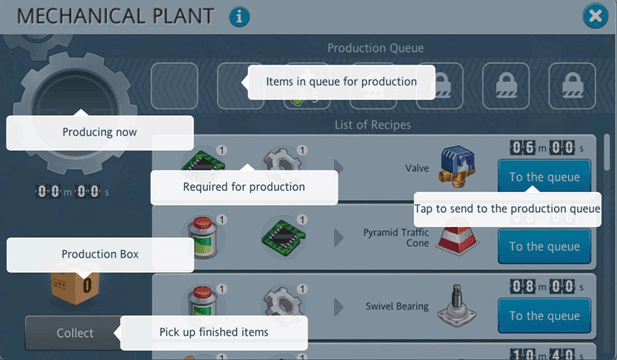Click the production box icon
Viewport: 617px width, 360px height.
[75, 287]
